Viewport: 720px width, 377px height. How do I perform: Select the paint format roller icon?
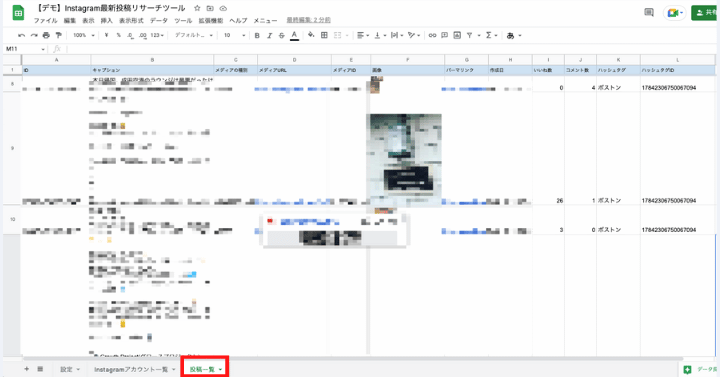click(58, 35)
